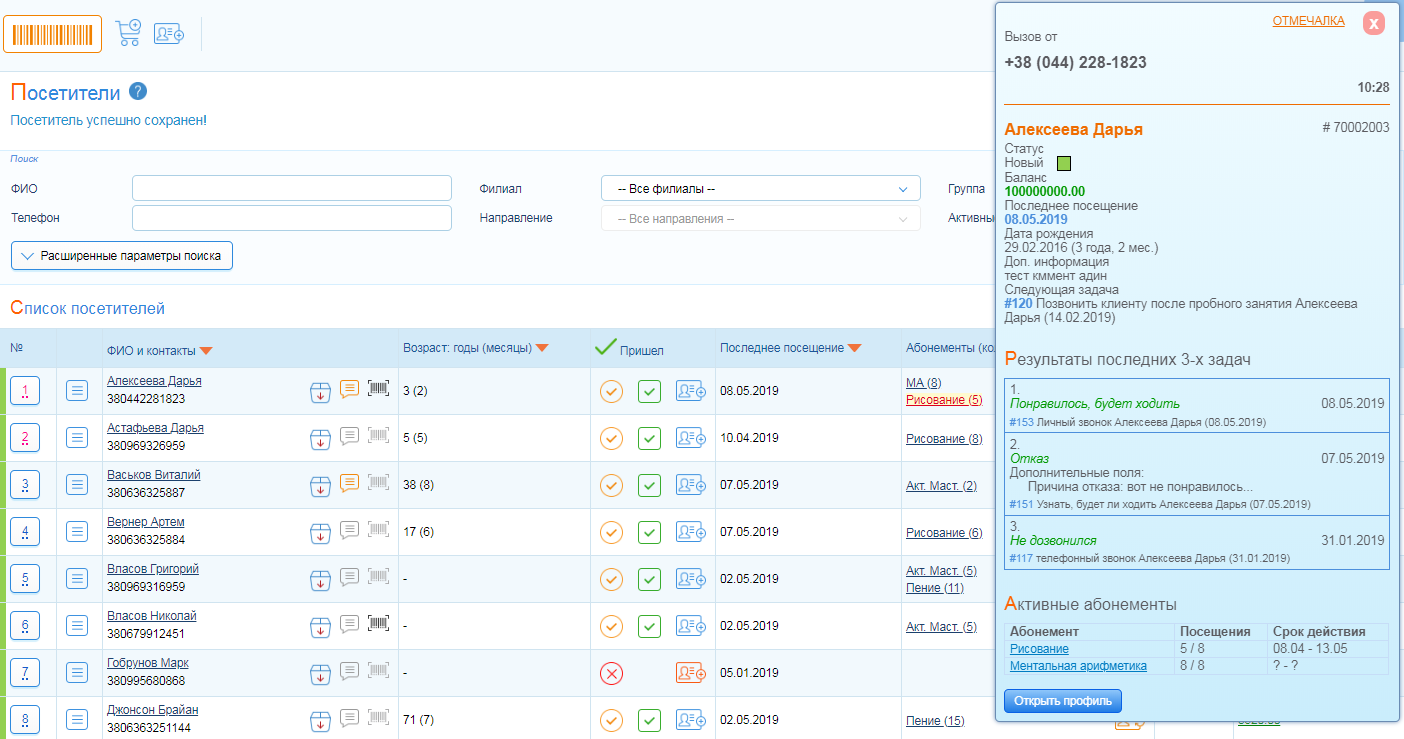This screenshot has height=739, width=1404.
Task: Click payment box icon for Астафьева Дарья
Action: (320, 437)
